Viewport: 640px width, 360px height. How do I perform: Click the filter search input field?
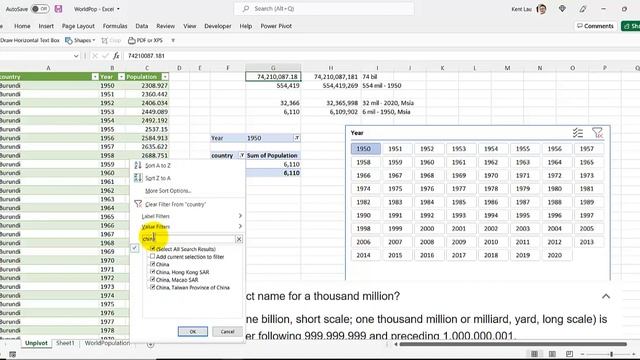pyautogui.click(x=189, y=239)
